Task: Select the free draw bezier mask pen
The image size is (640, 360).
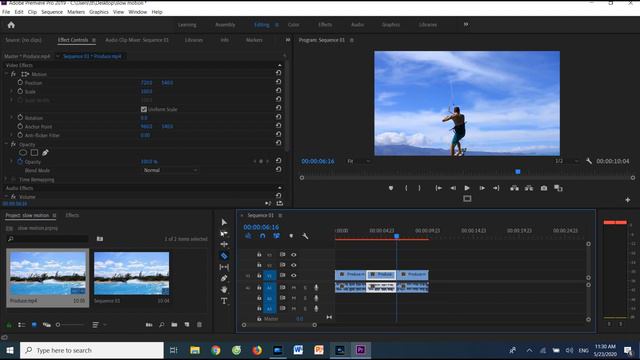Action: point(45,153)
